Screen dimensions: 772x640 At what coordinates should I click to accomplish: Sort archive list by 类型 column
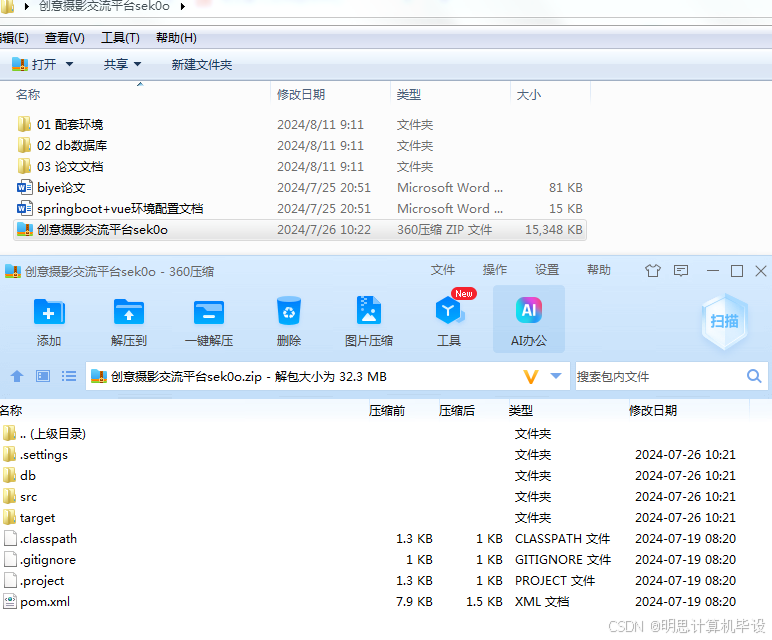(x=521, y=411)
